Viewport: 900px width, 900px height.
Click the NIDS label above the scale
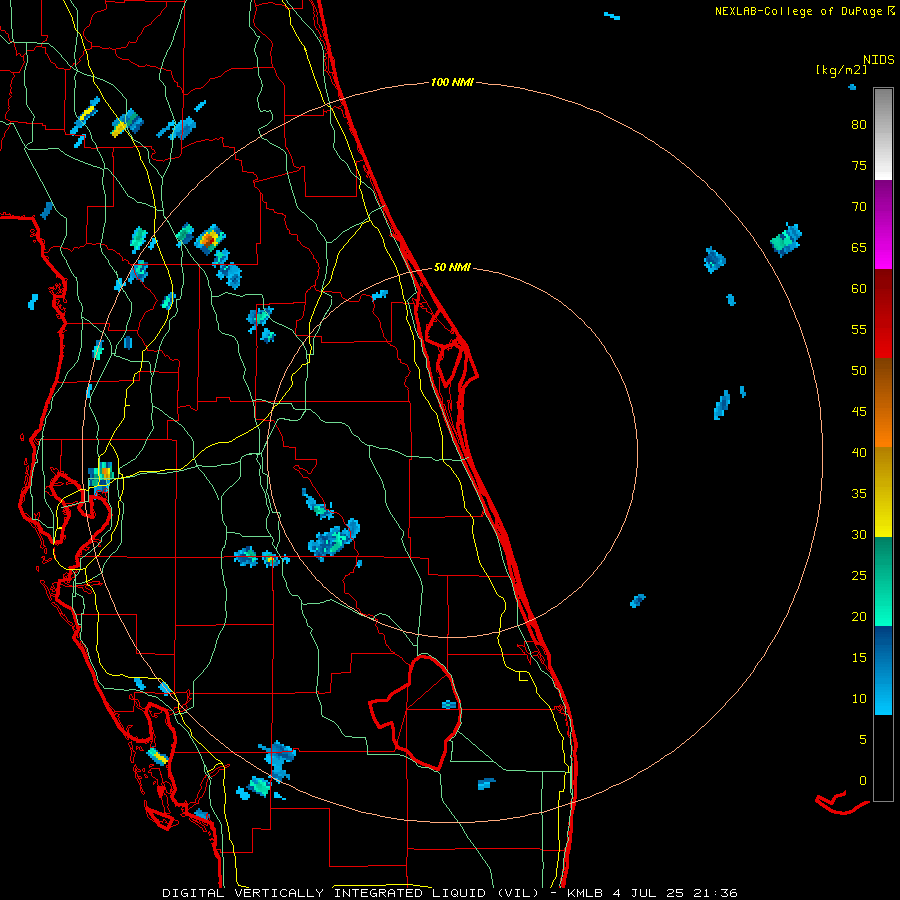879,60
